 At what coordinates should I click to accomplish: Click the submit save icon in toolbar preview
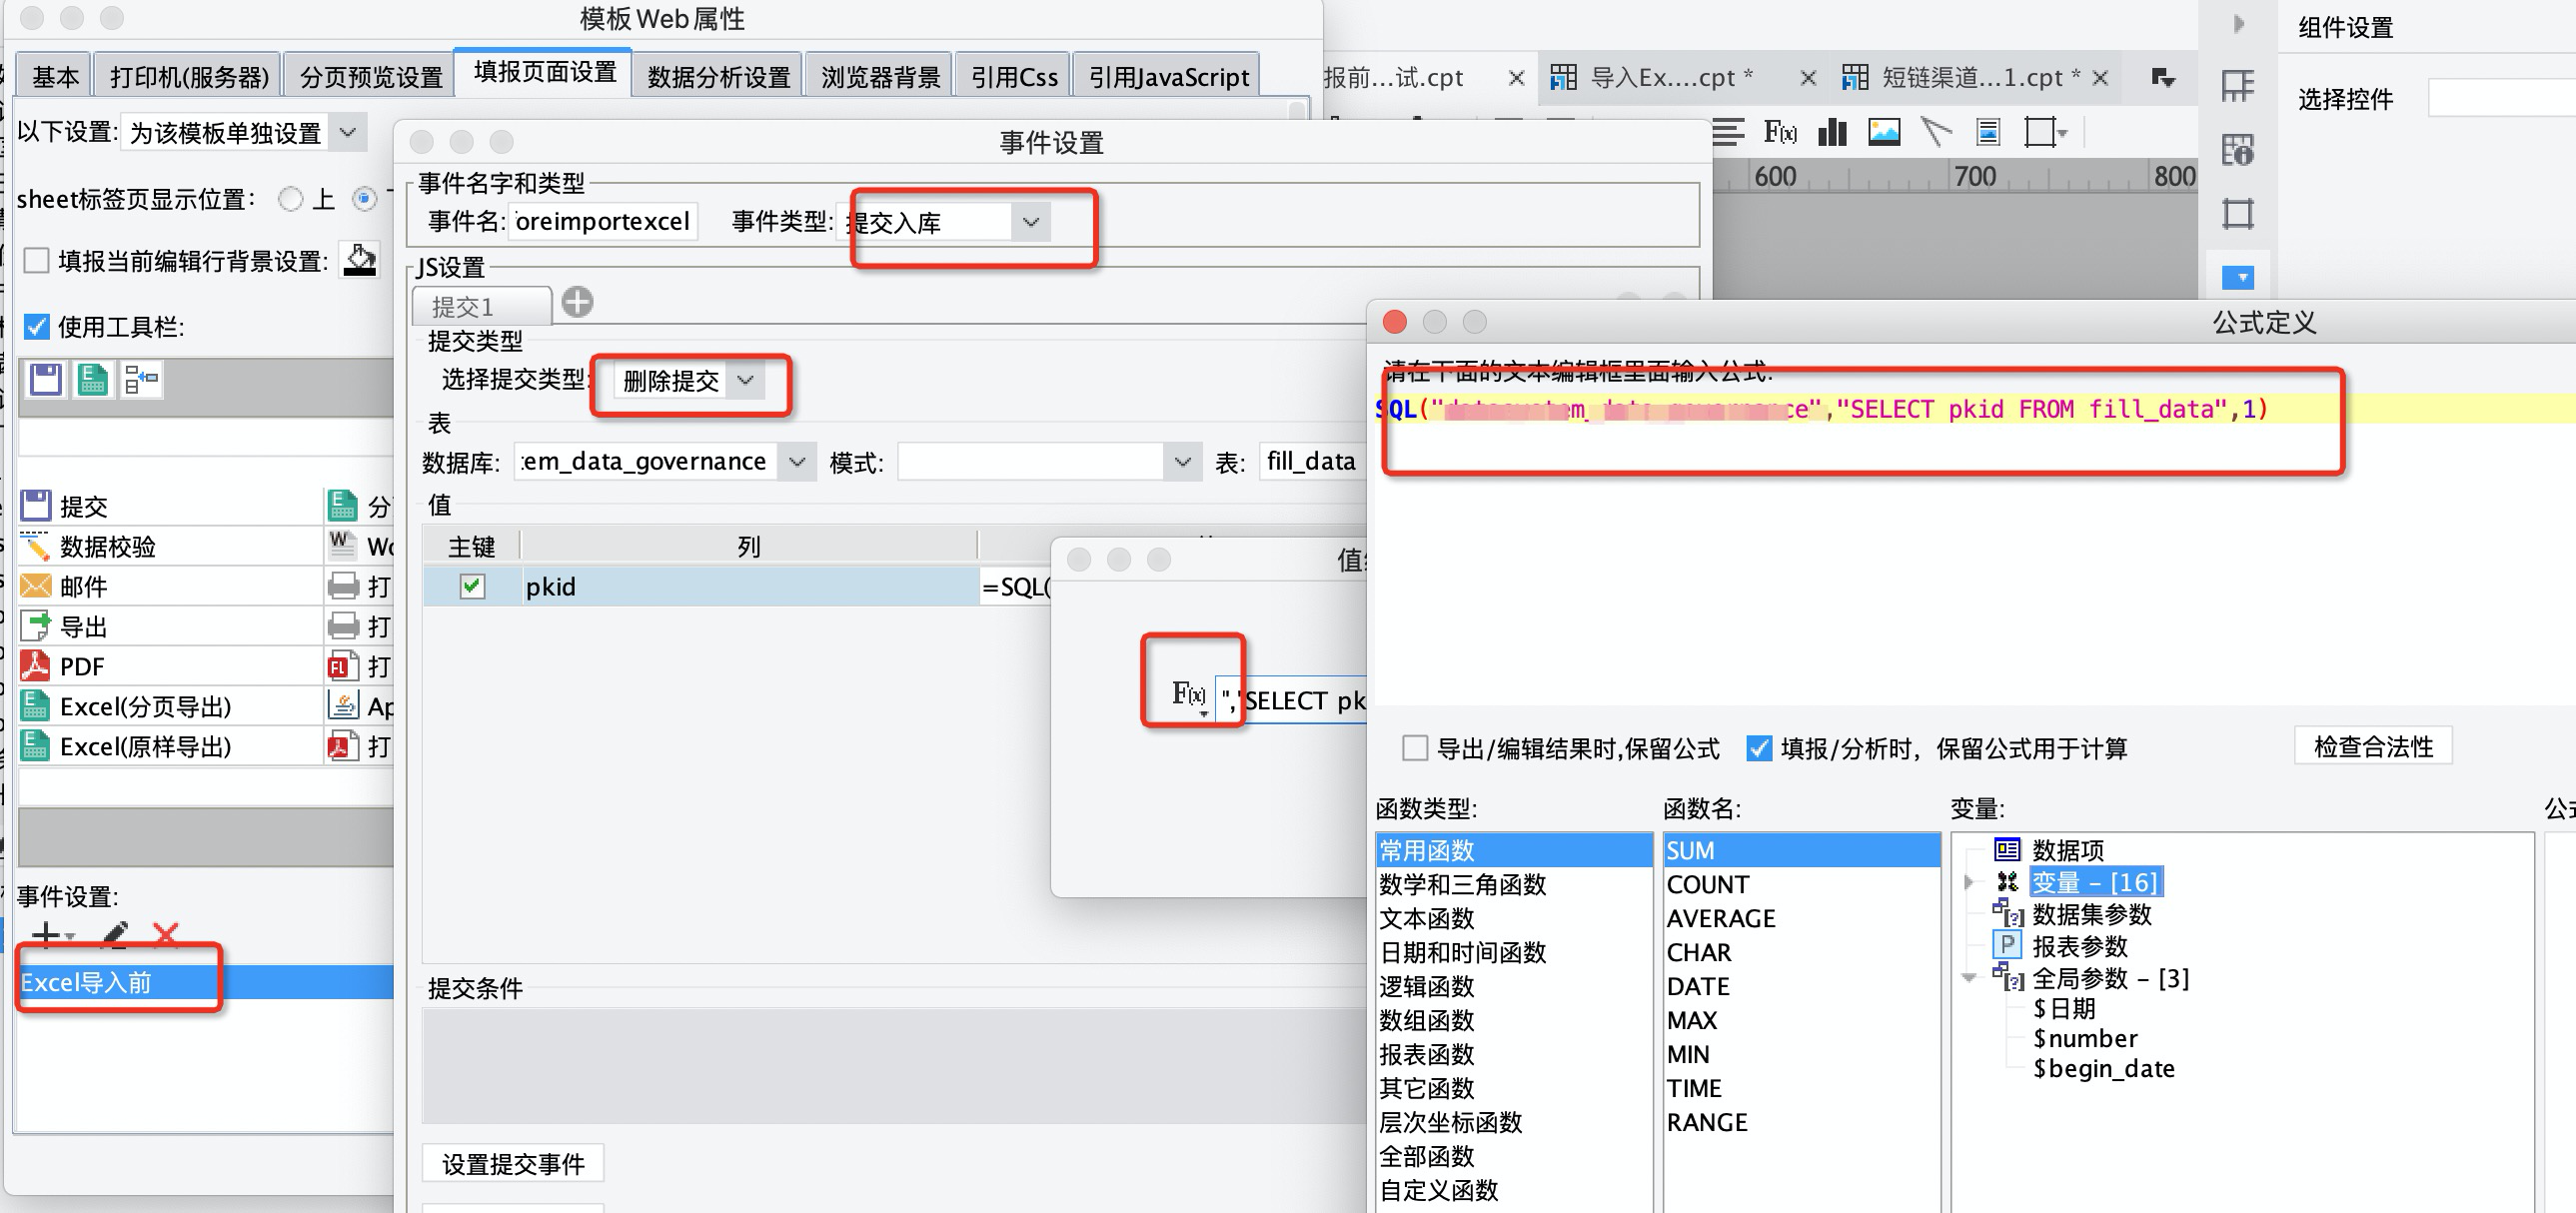46,380
